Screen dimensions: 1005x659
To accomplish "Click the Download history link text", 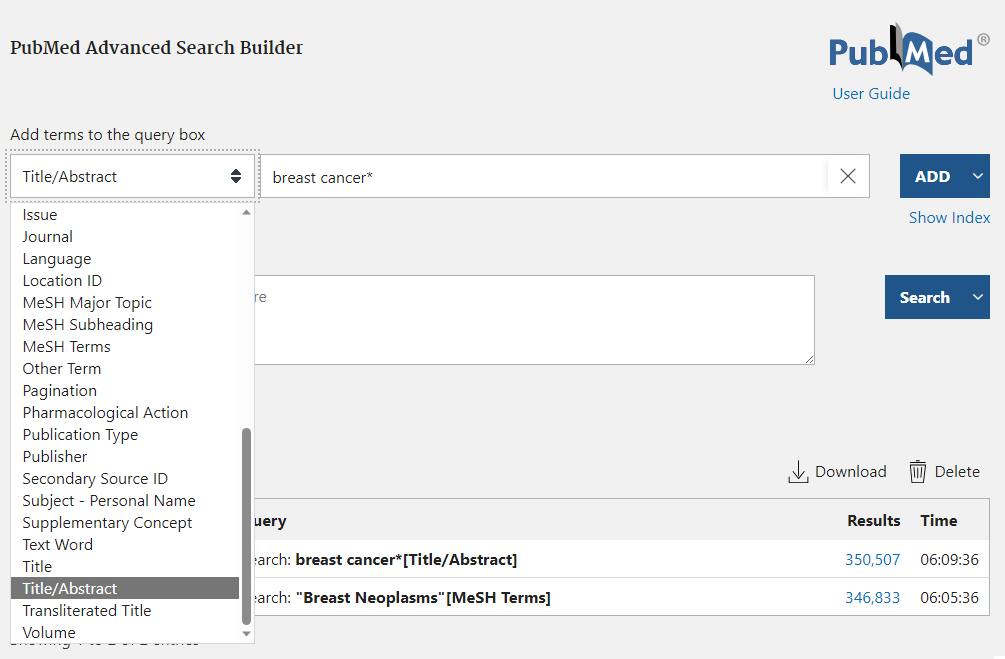I will coord(851,472).
